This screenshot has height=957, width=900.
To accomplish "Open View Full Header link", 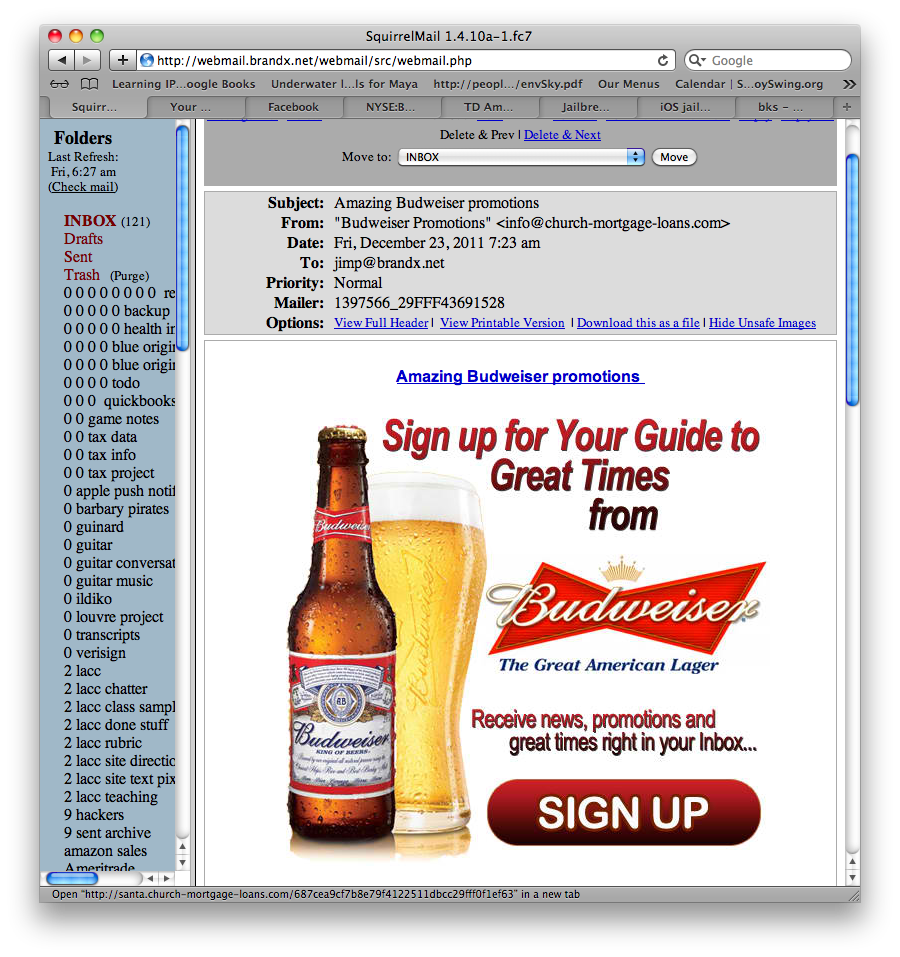I will [x=381, y=323].
